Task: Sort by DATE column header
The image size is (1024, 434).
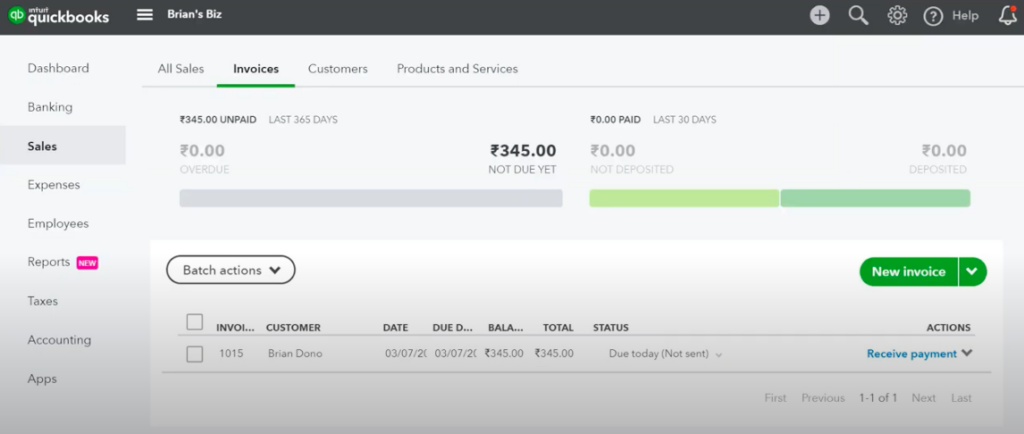Action: (x=395, y=328)
